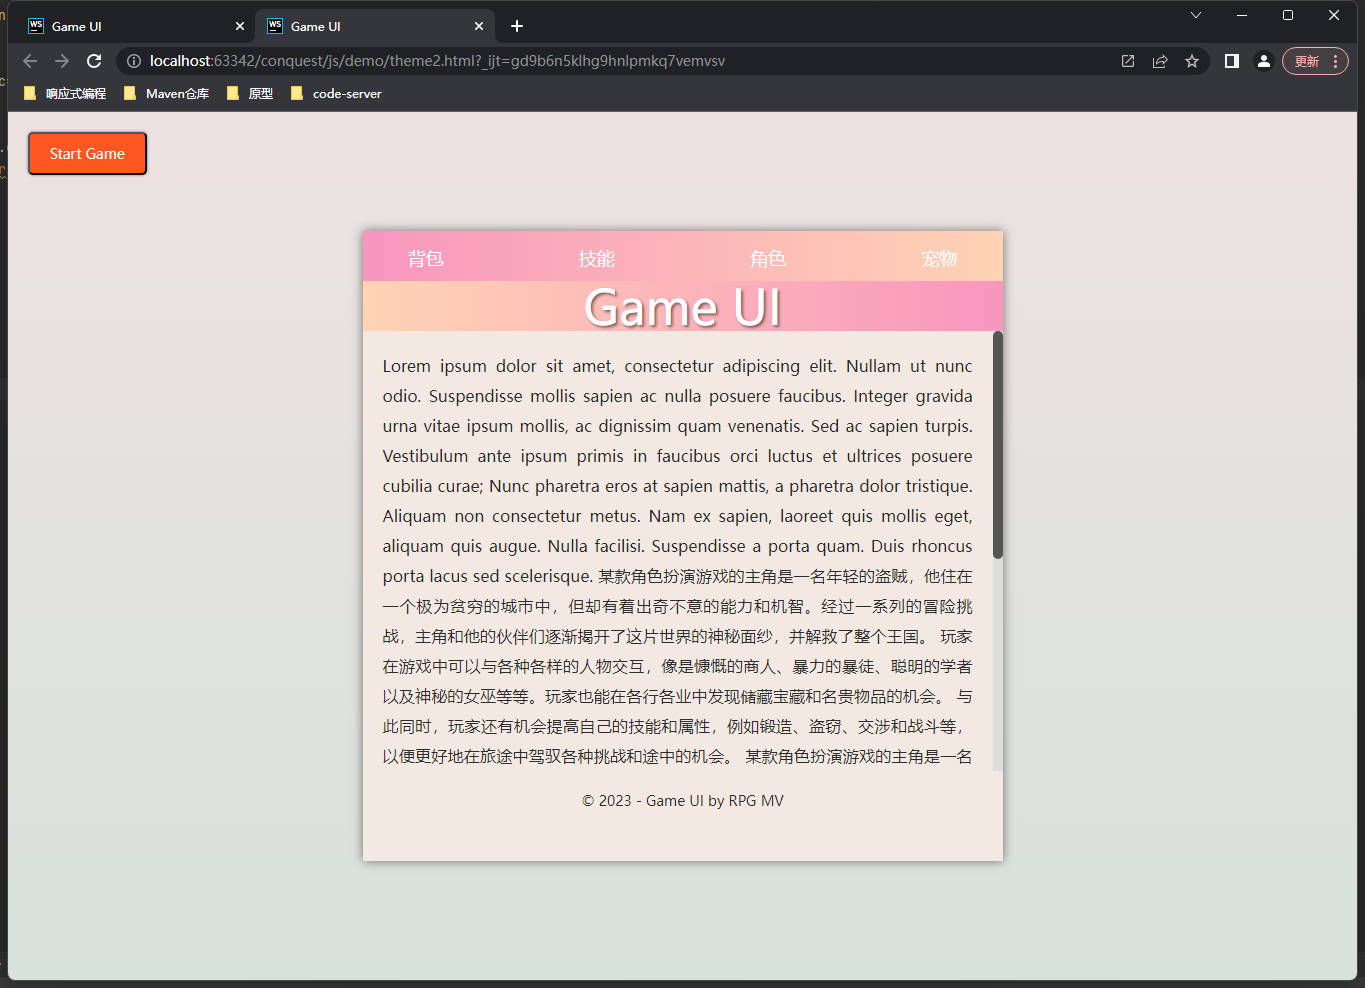Switch to the first Game UI tab

(133, 26)
